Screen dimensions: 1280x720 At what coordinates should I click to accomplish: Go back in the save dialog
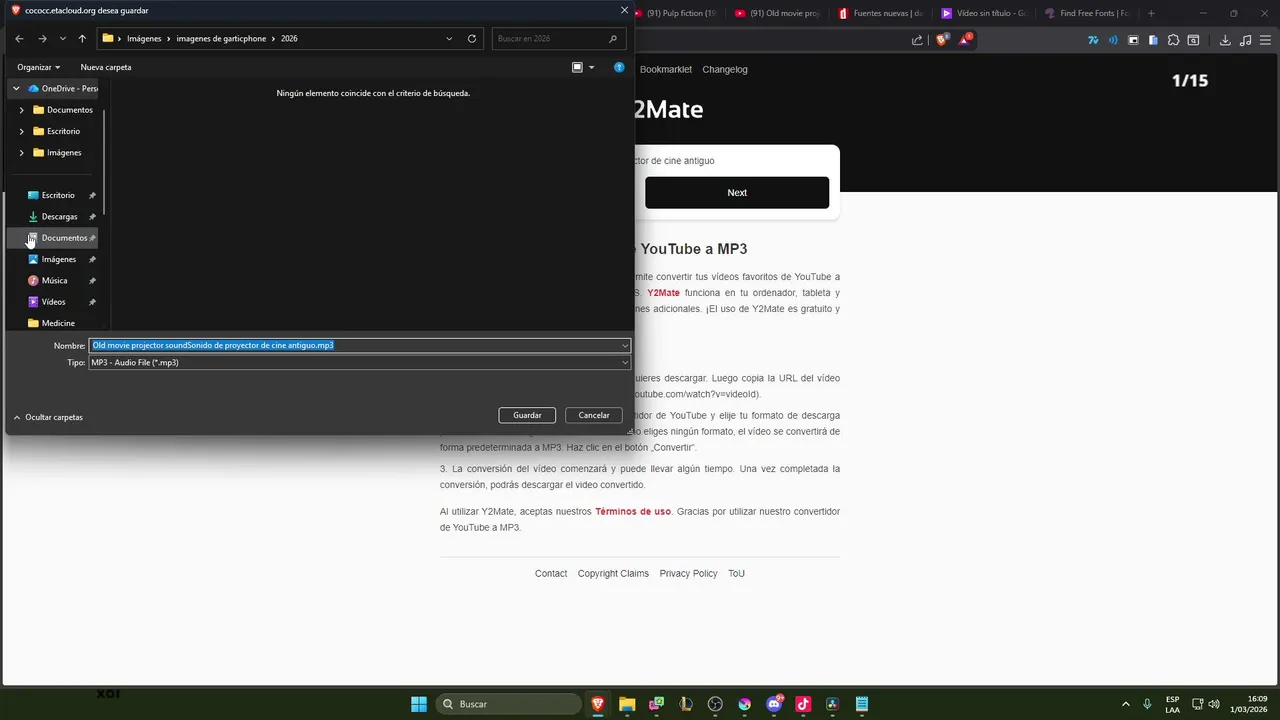click(19, 38)
